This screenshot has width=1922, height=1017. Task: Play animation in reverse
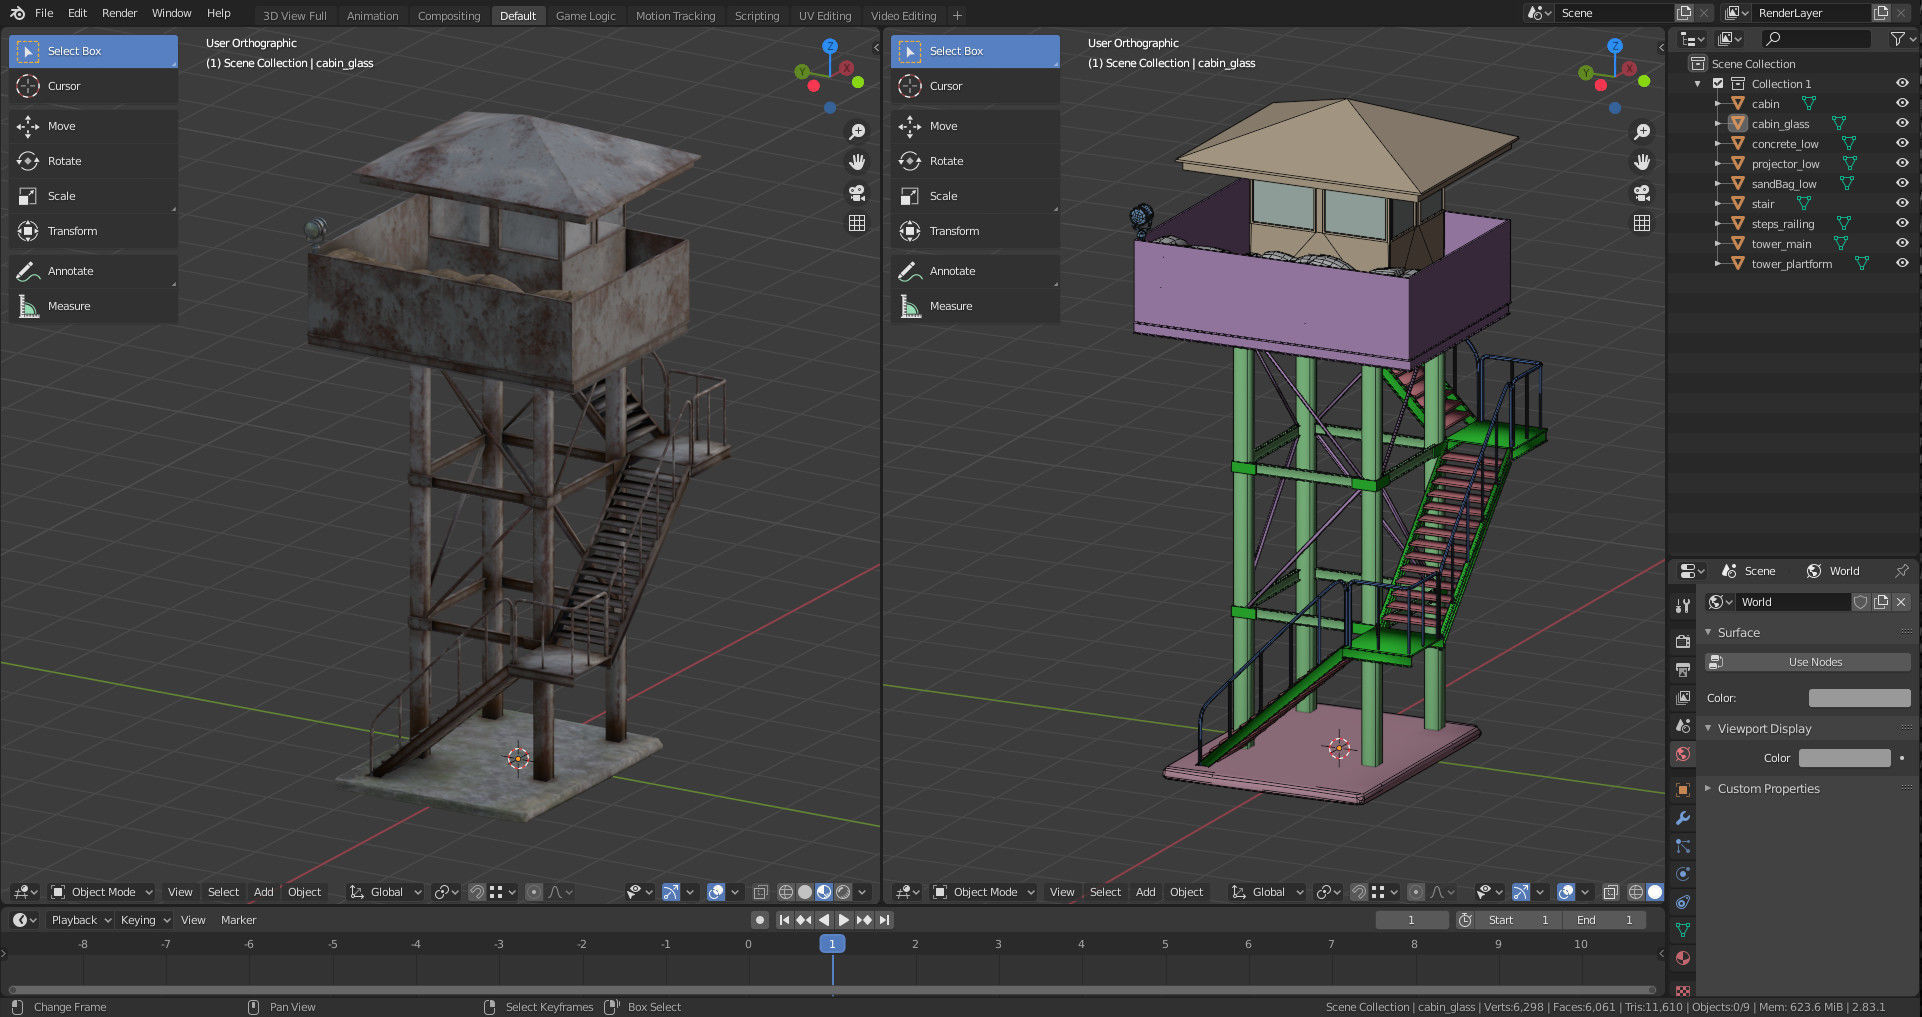click(824, 920)
